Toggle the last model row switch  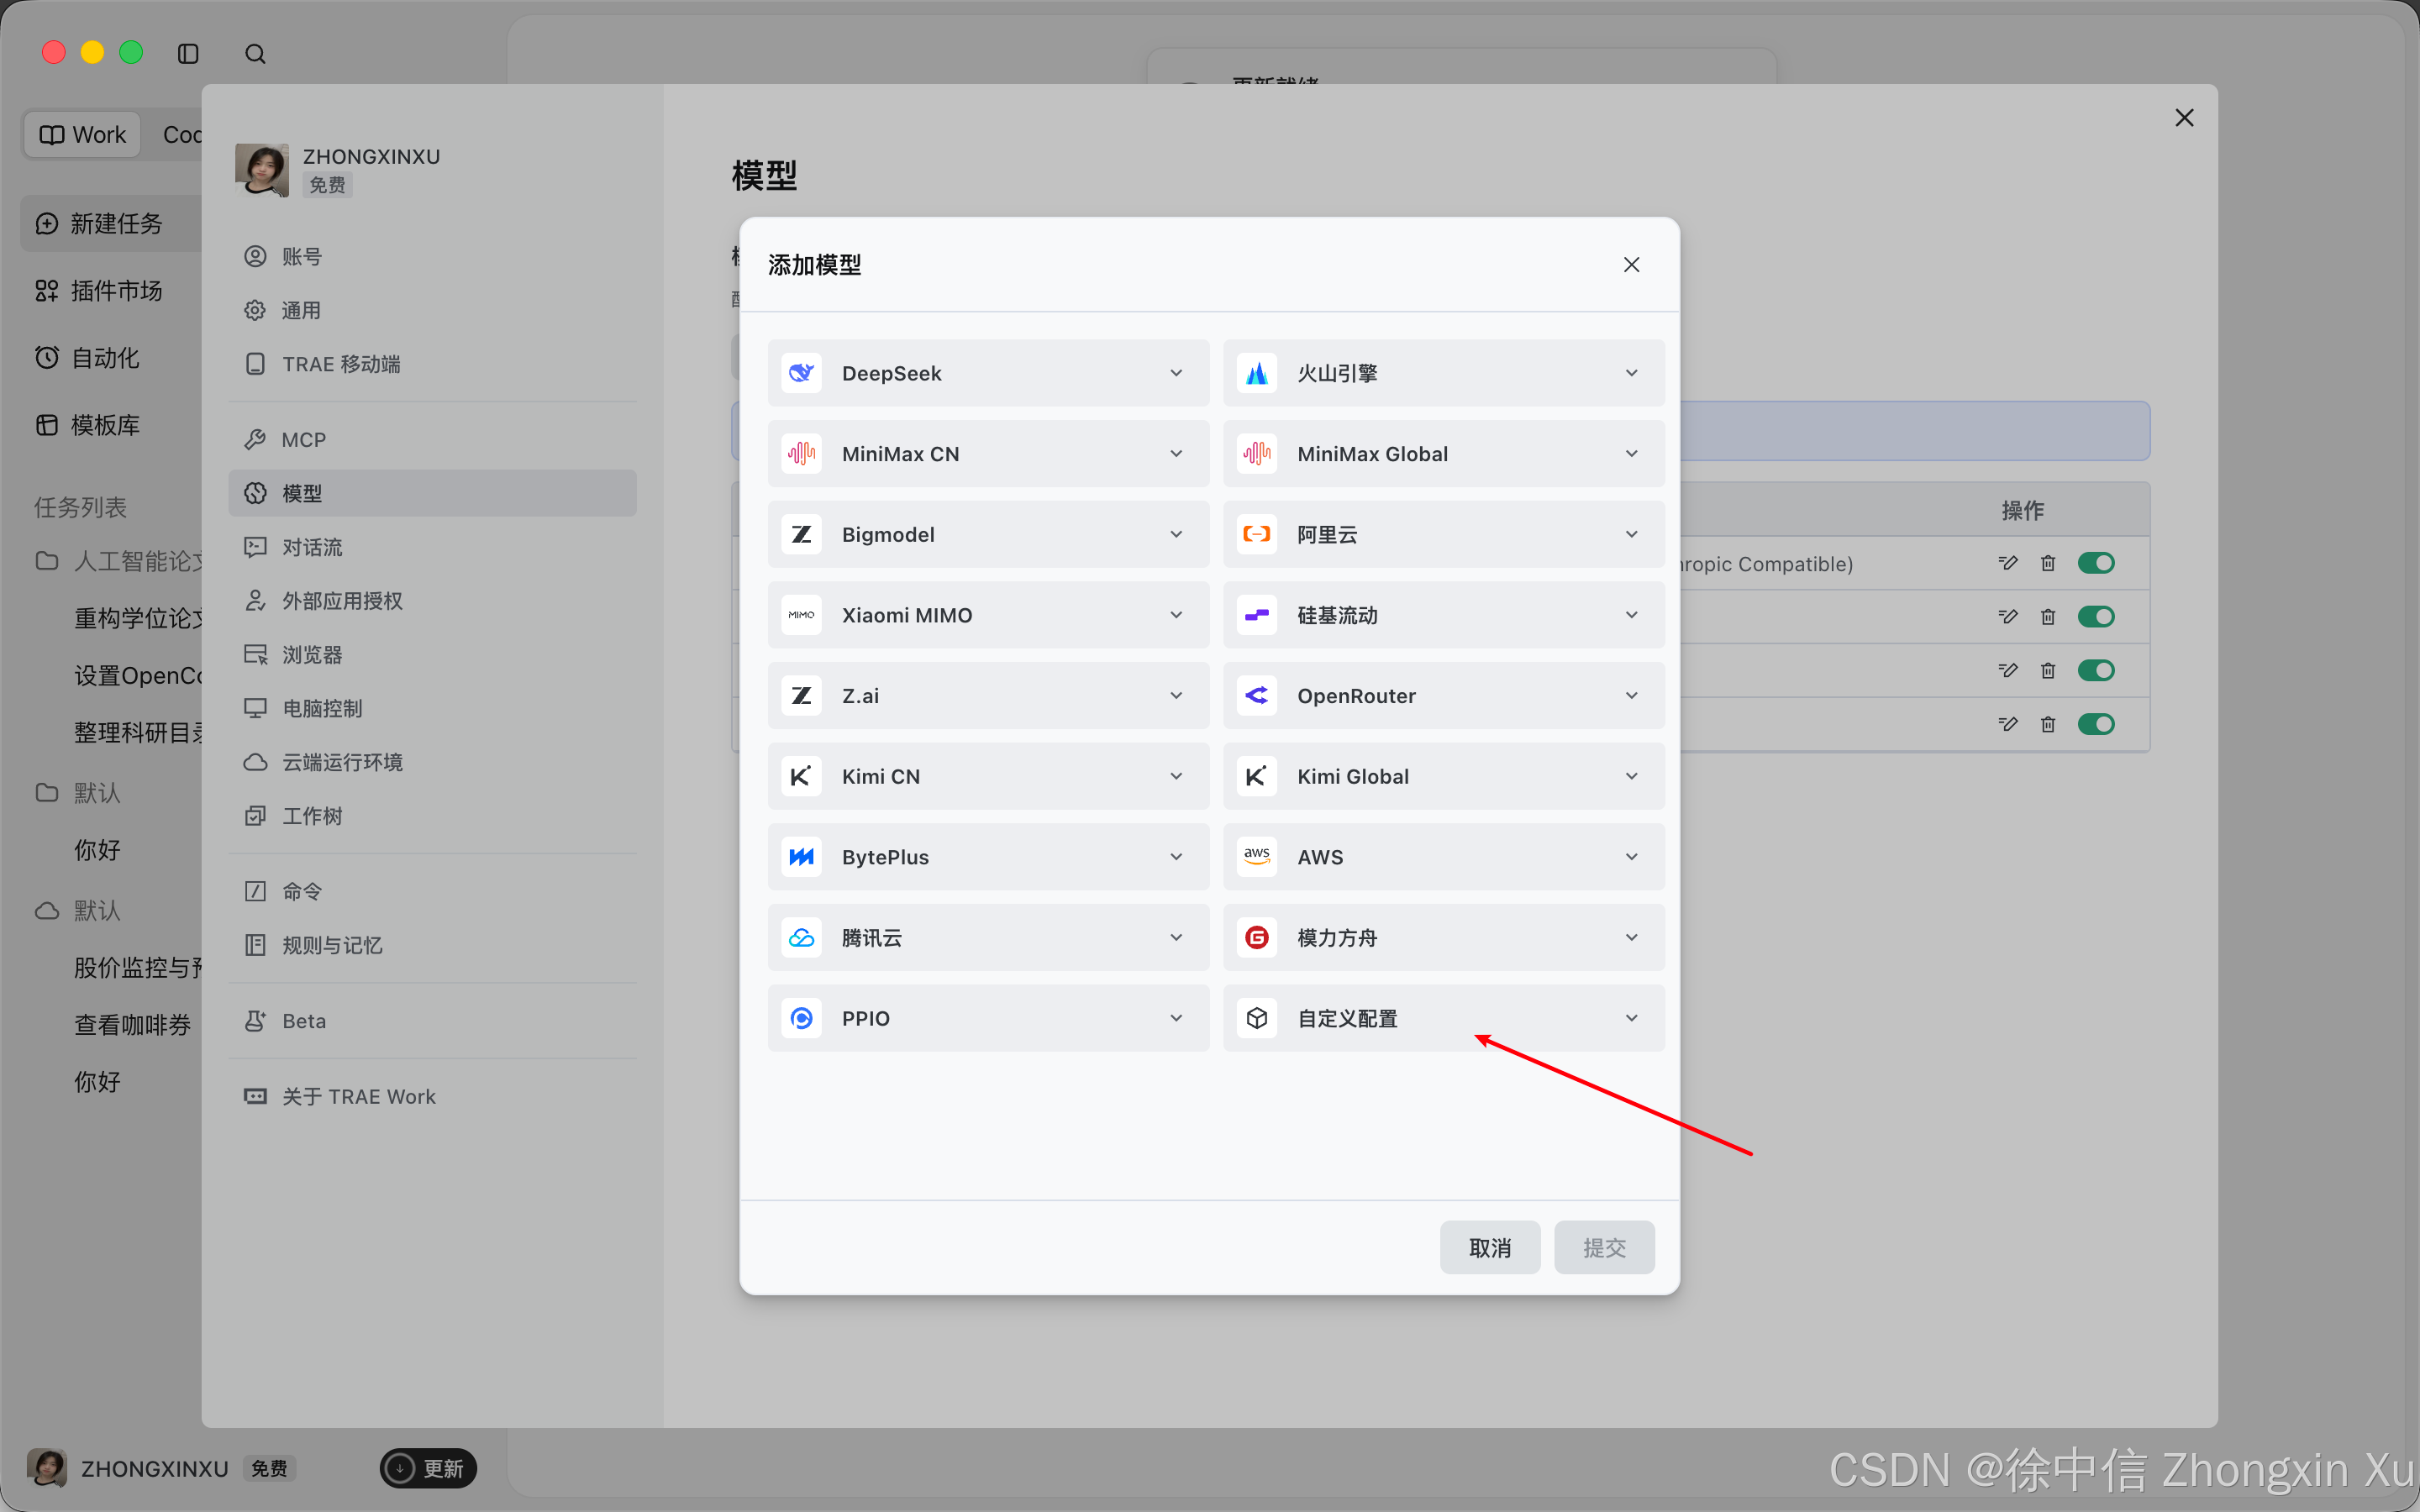click(2096, 724)
